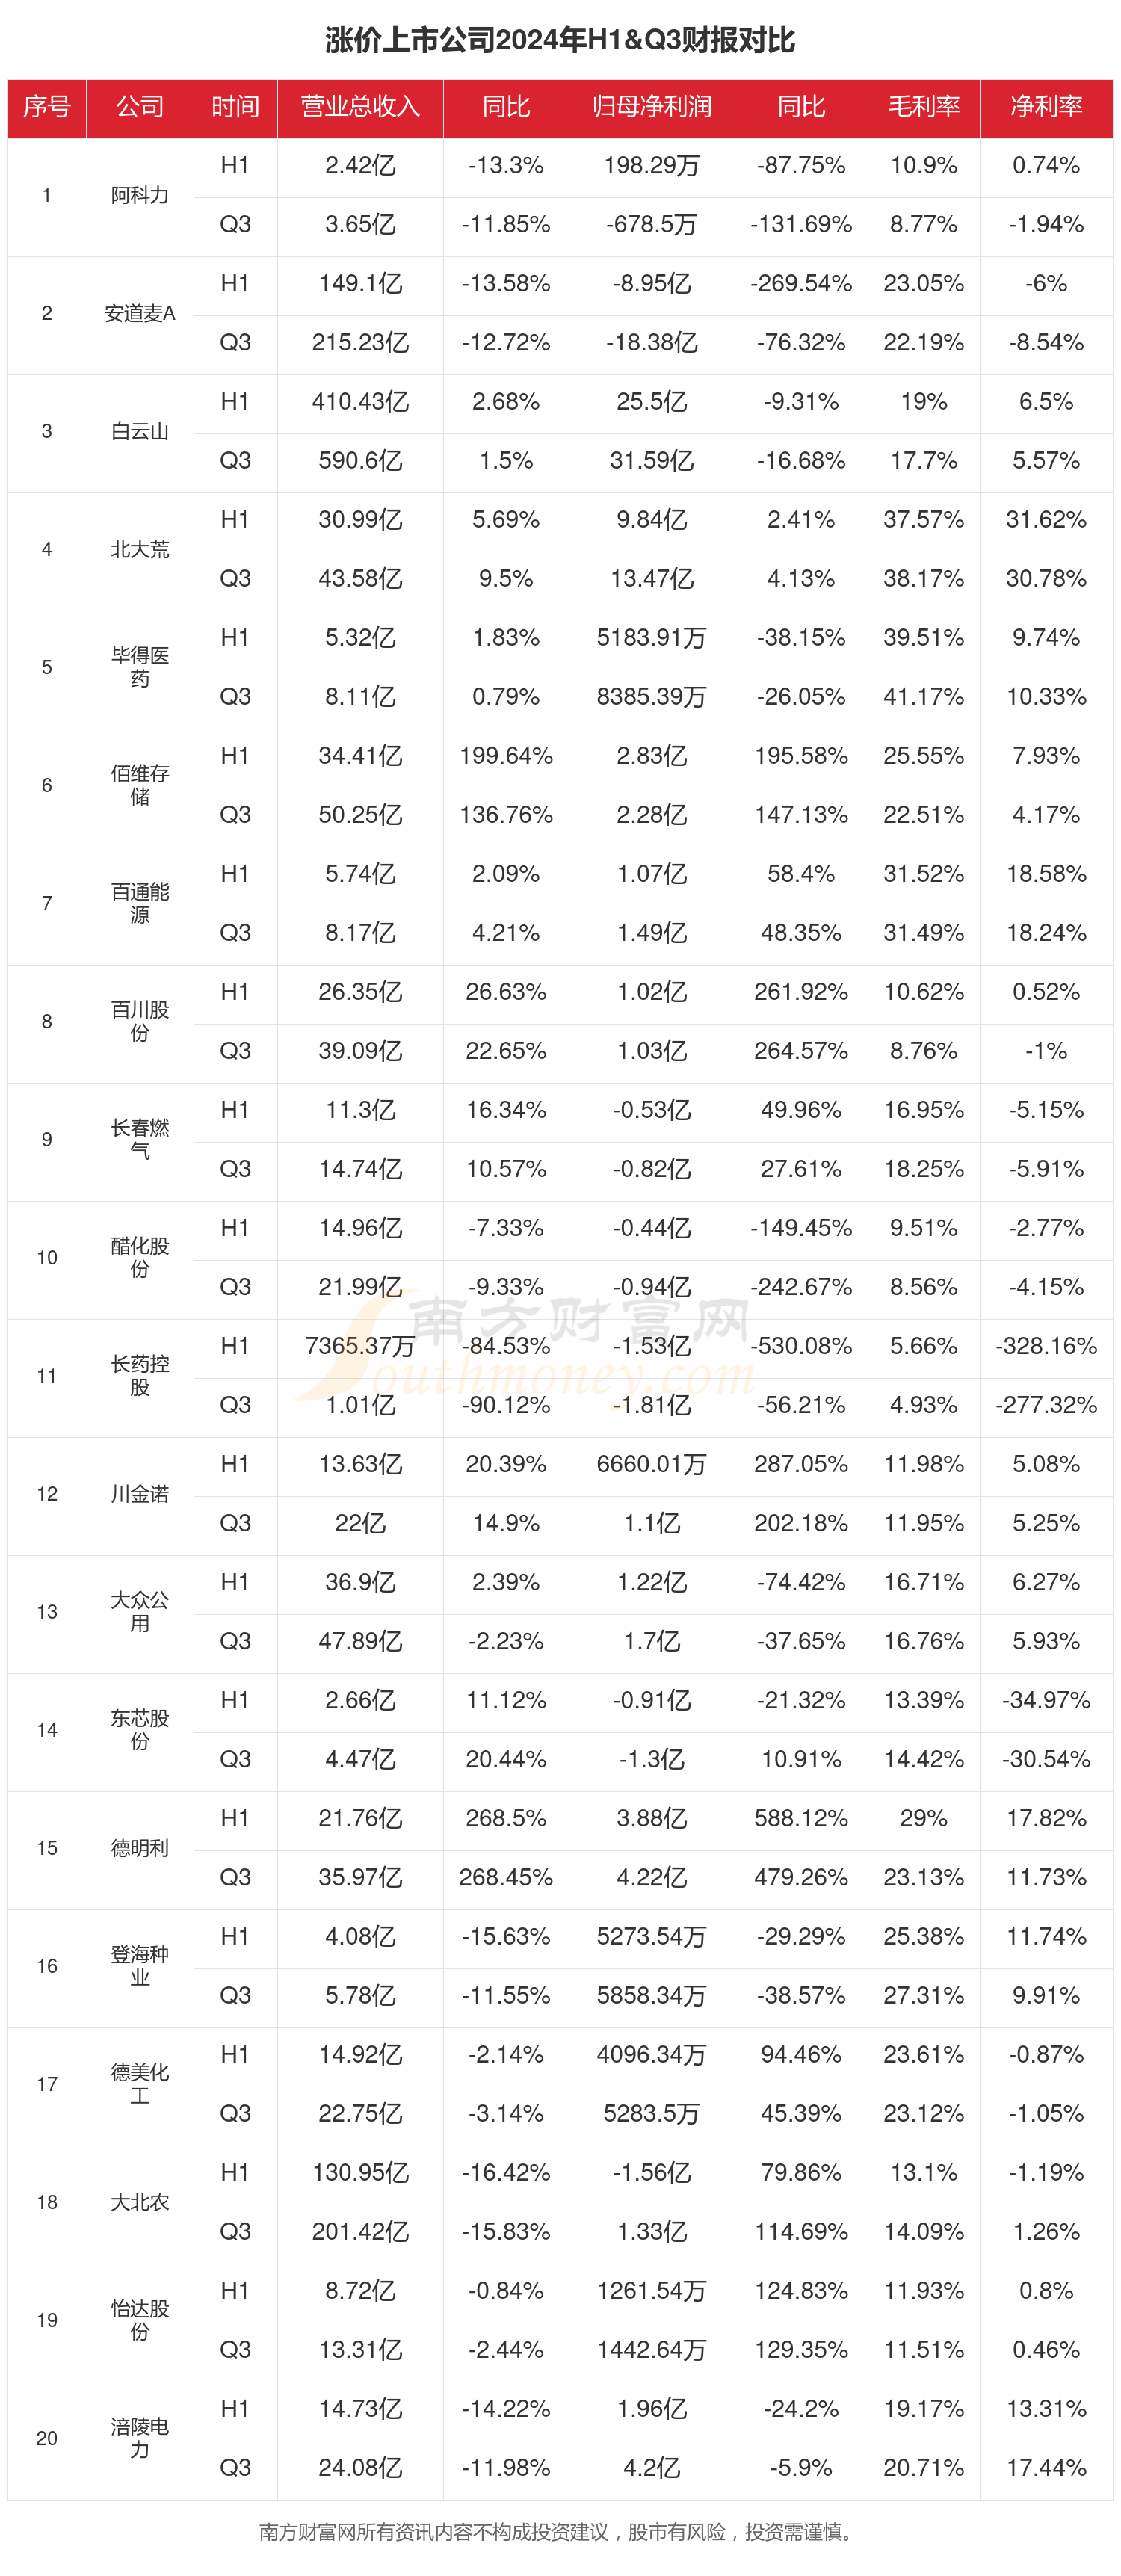The image size is (1121, 2576).
Task: Click the 序号 column header
Action: click(x=47, y=107)
